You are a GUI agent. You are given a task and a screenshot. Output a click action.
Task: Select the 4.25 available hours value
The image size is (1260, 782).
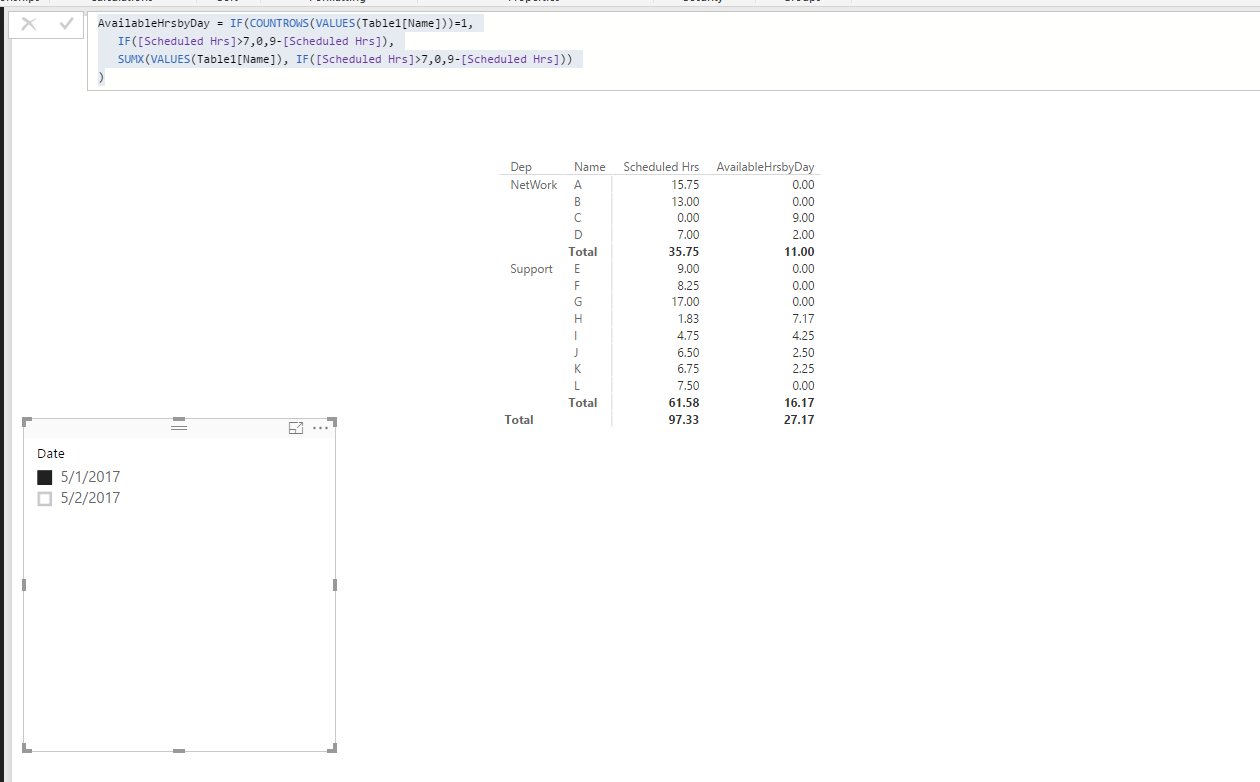[x=803, y=336]
